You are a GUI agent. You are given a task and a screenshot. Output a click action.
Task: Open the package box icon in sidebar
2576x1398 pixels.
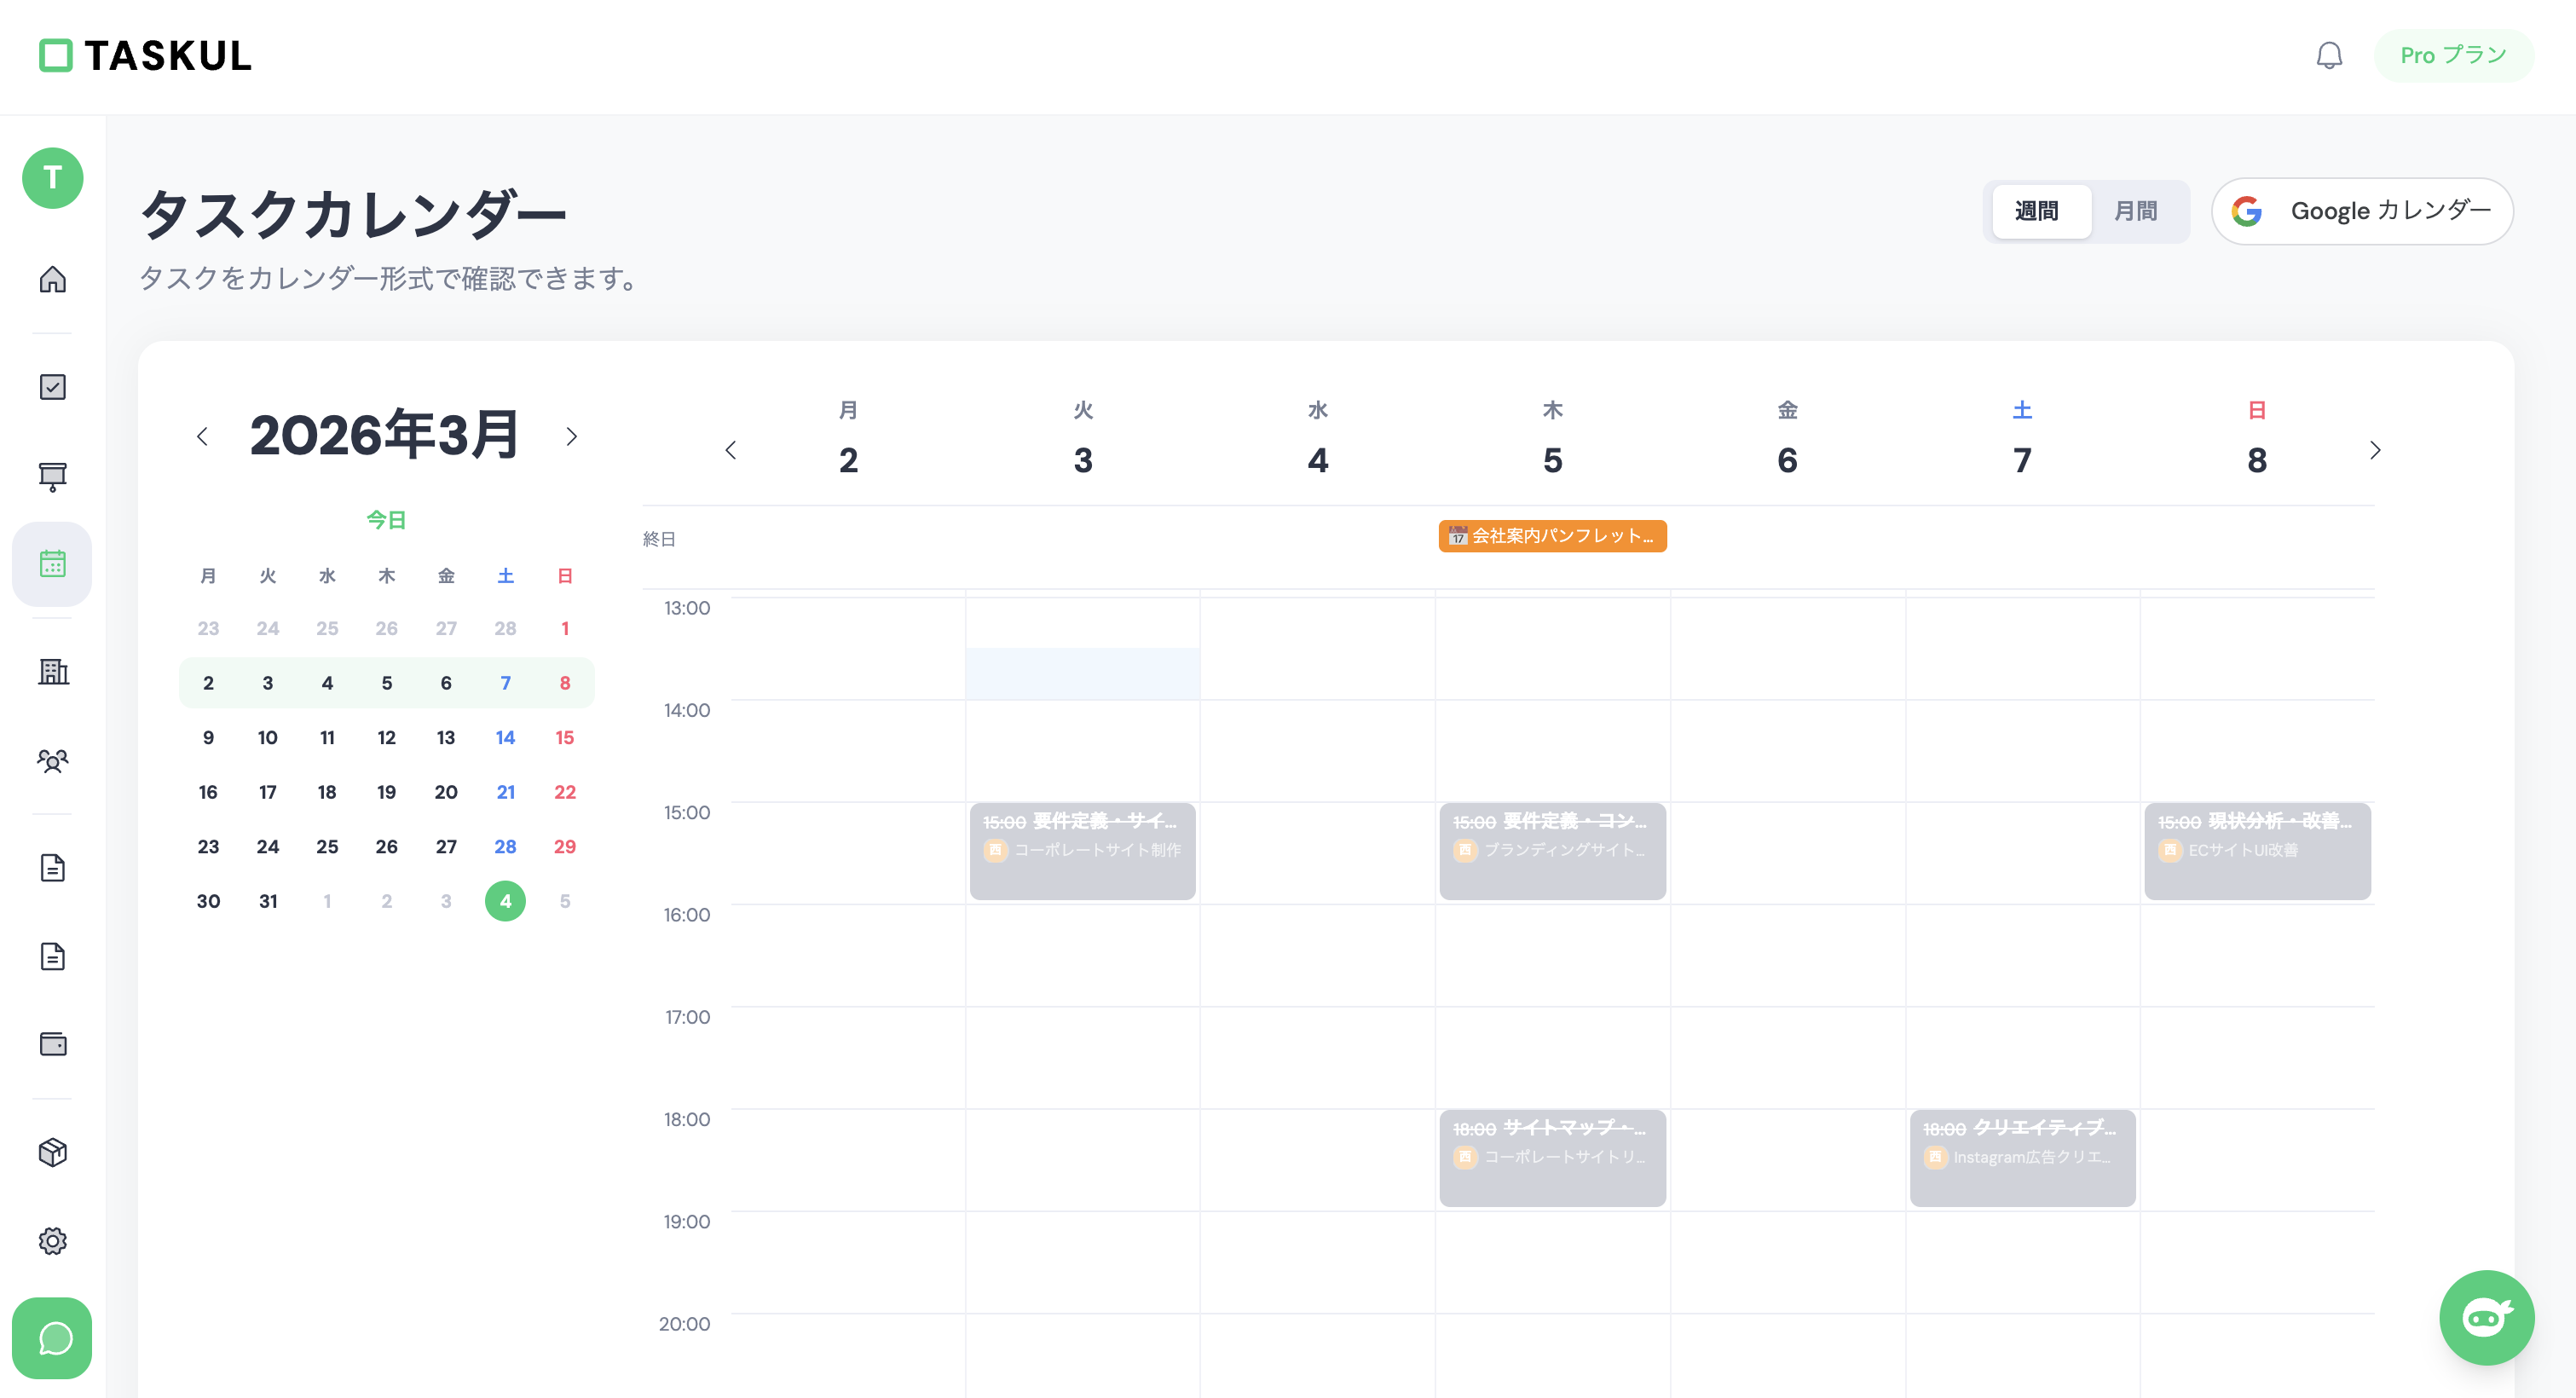[x=53, y=1152]
